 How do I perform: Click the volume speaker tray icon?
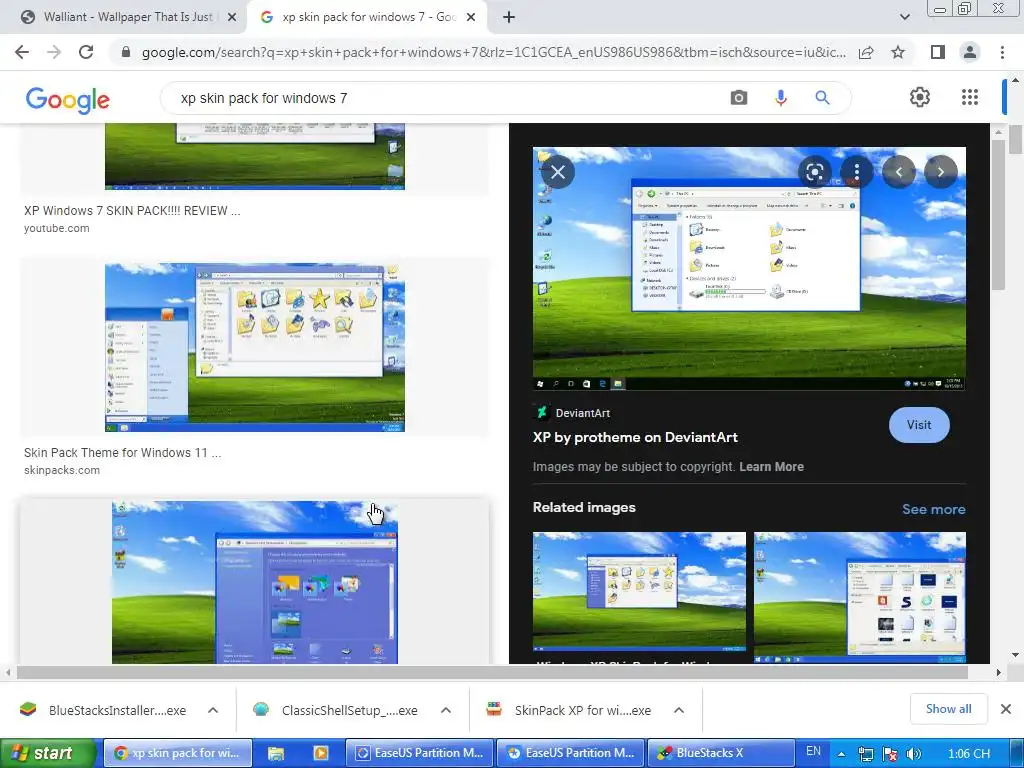click(x=914, y=754)
